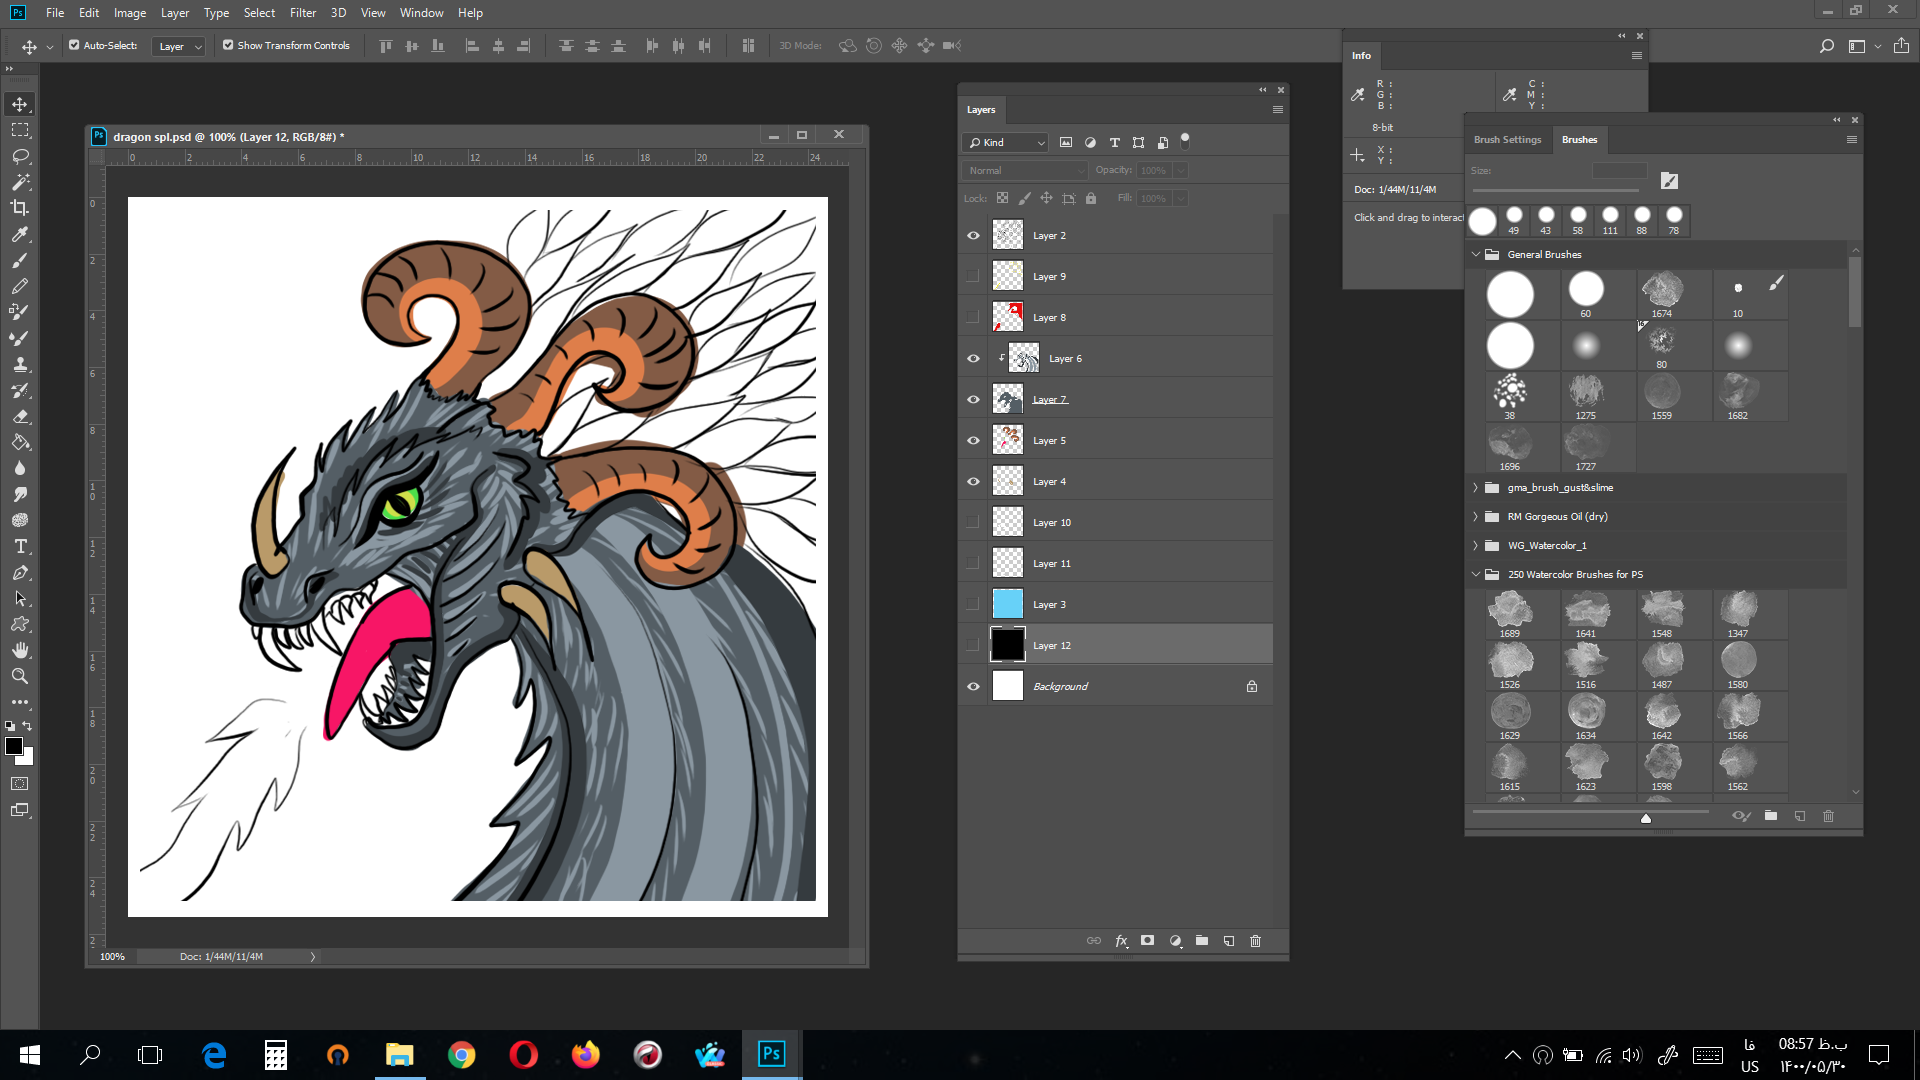This screenshot has height=1080, width=1920.
Task: Delete layer using Layers panel trash icon
Action: 1256,941
